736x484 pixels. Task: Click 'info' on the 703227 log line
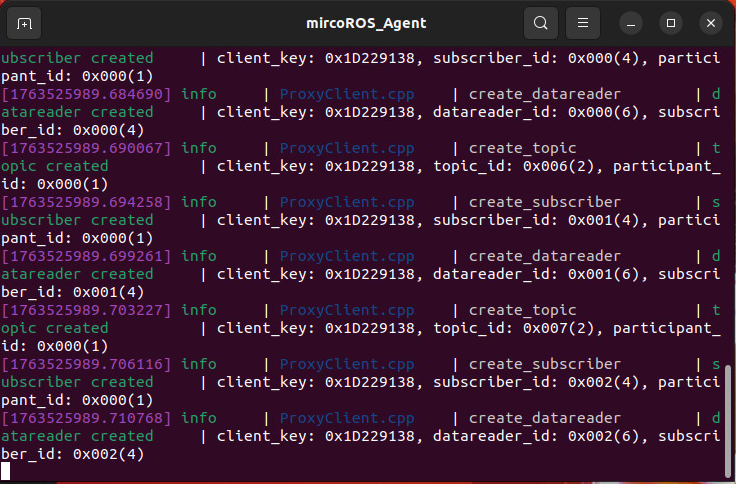199,310
